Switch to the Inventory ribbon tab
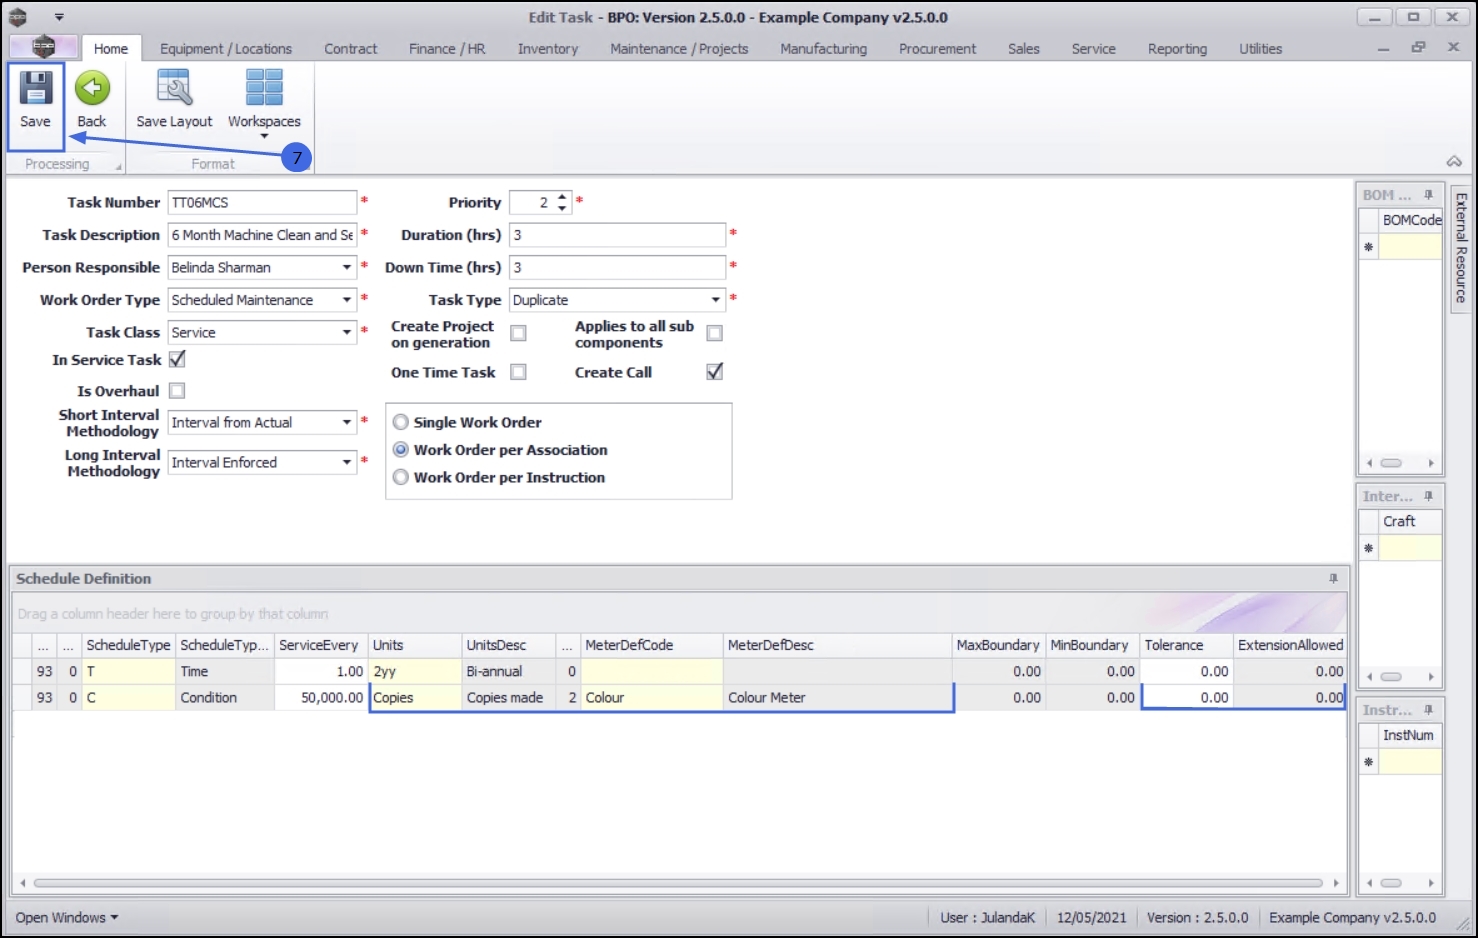 click(x=547, y=49)
